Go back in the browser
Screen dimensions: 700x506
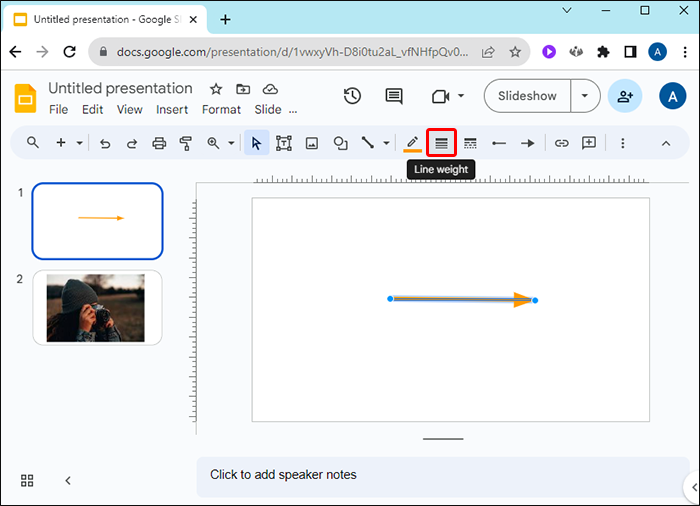(x=16, y=52)
